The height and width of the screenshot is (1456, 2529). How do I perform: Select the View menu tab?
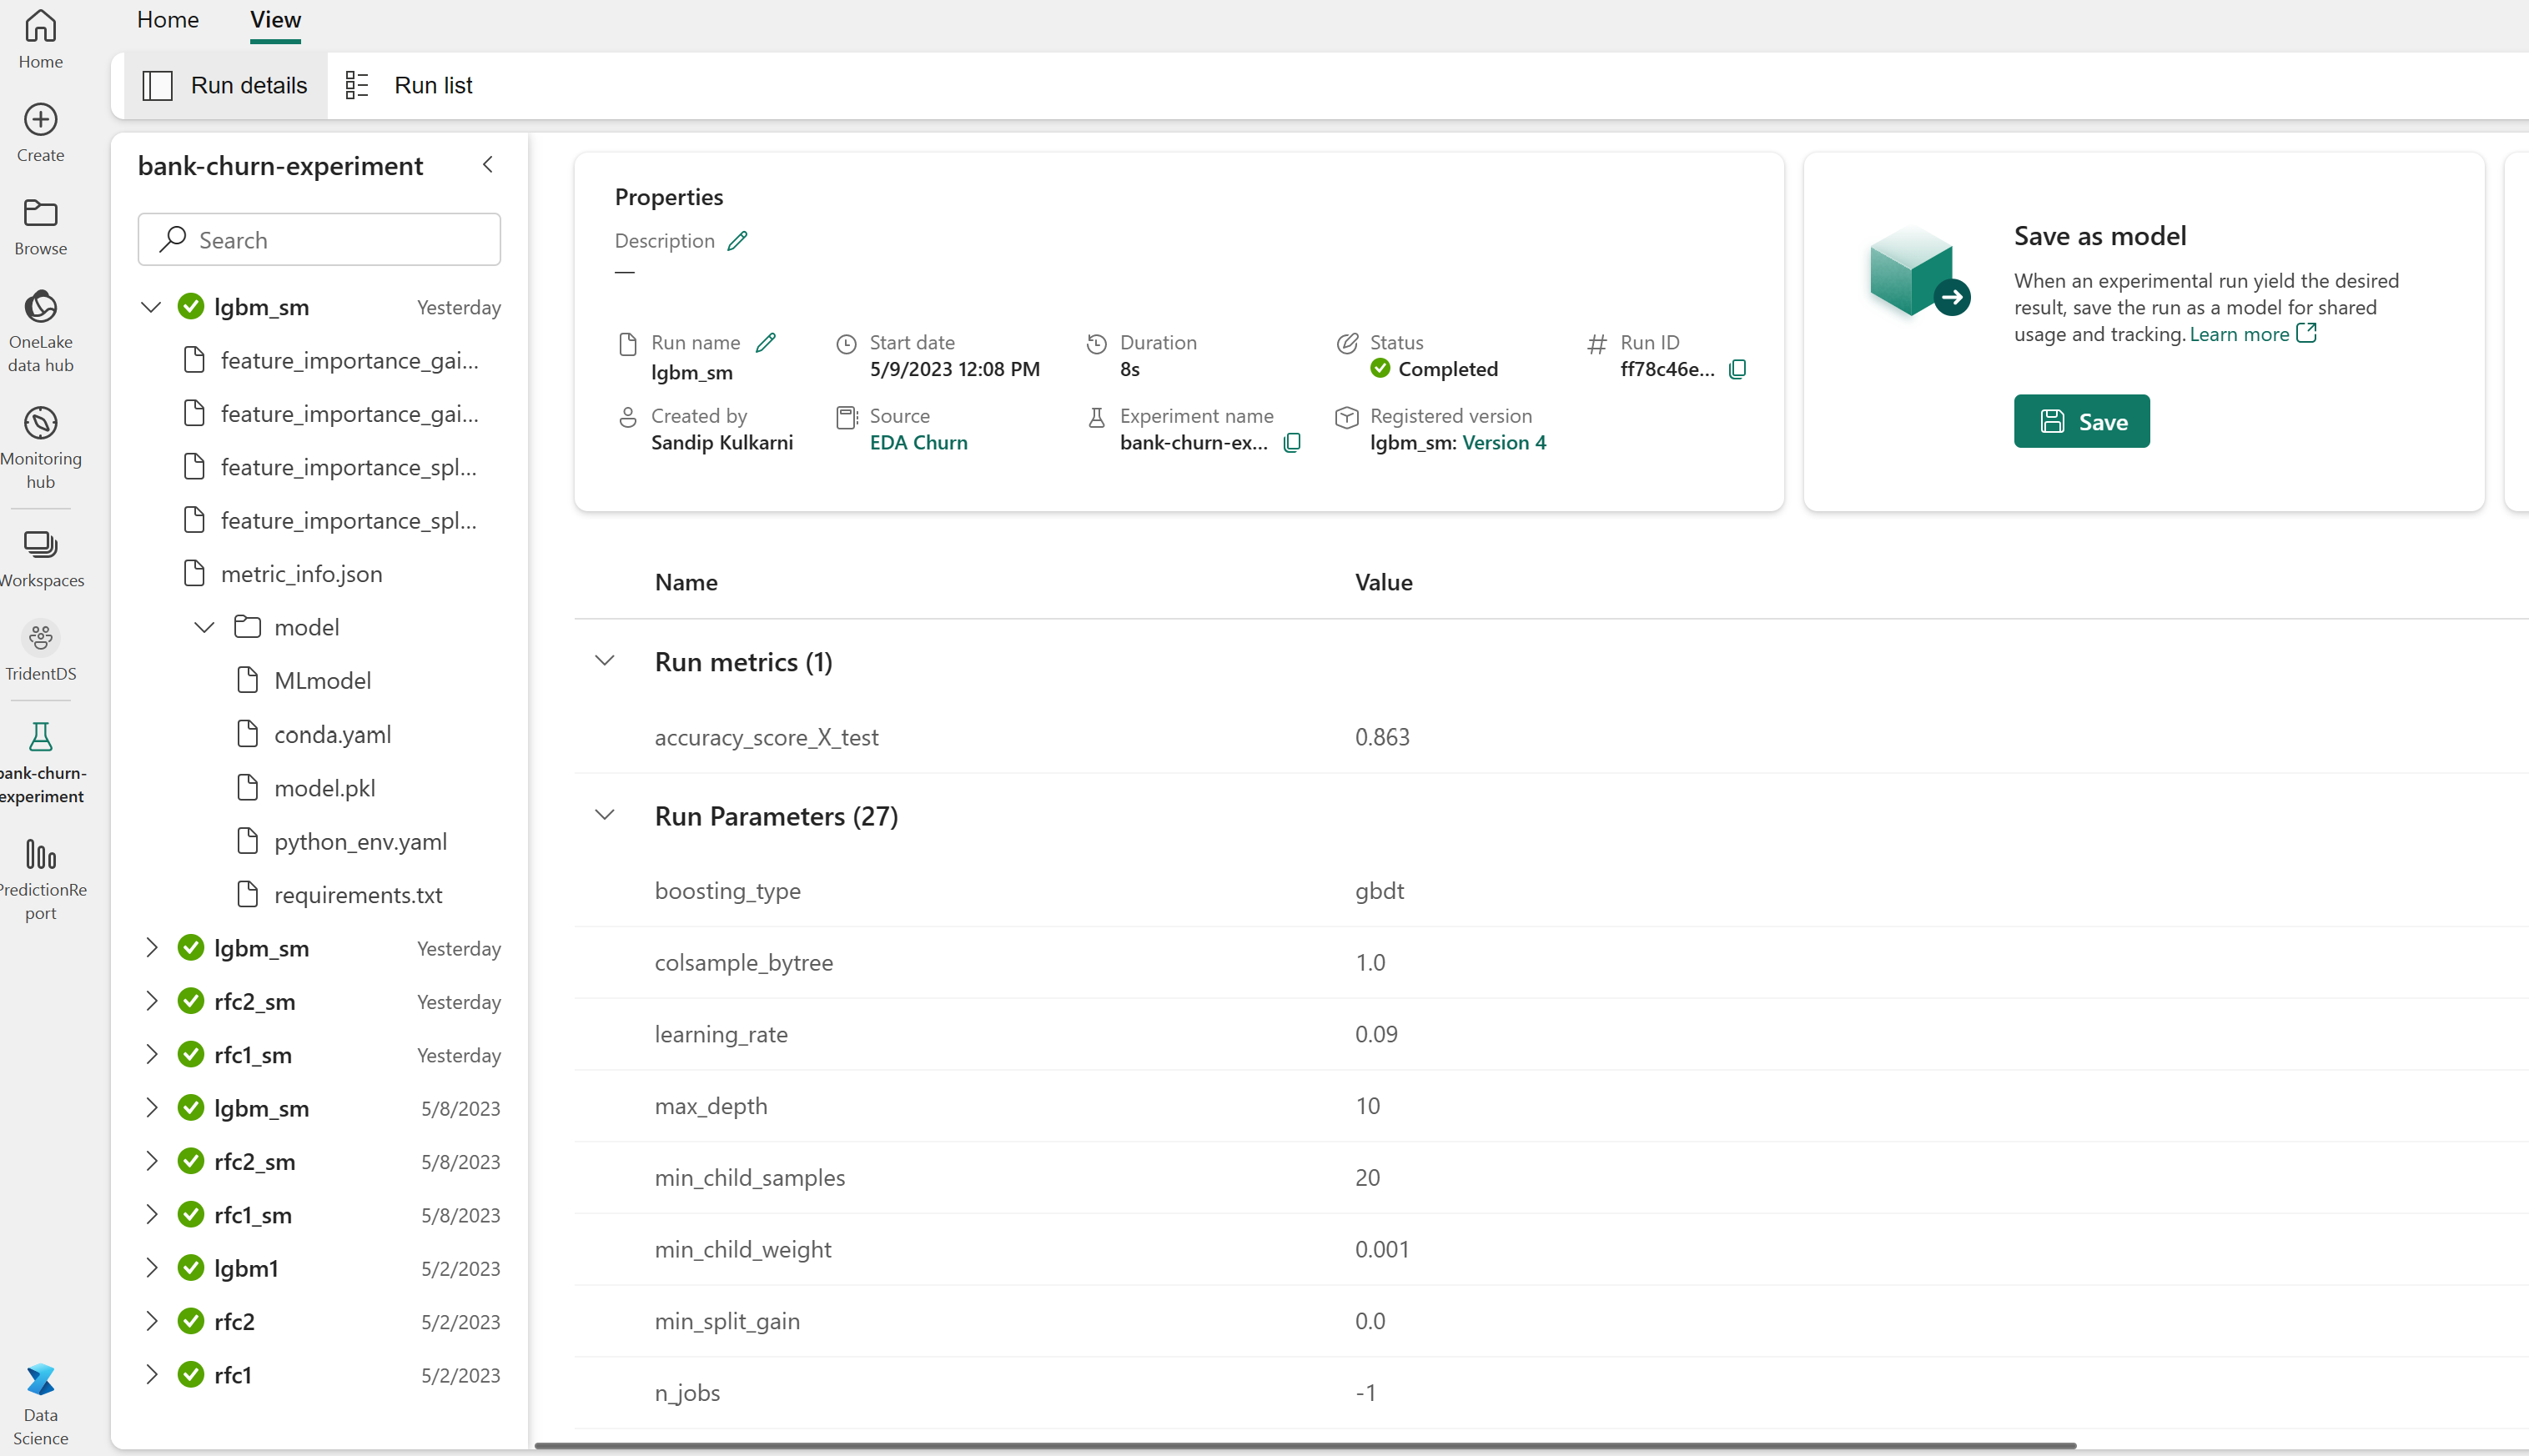[273, 19]
